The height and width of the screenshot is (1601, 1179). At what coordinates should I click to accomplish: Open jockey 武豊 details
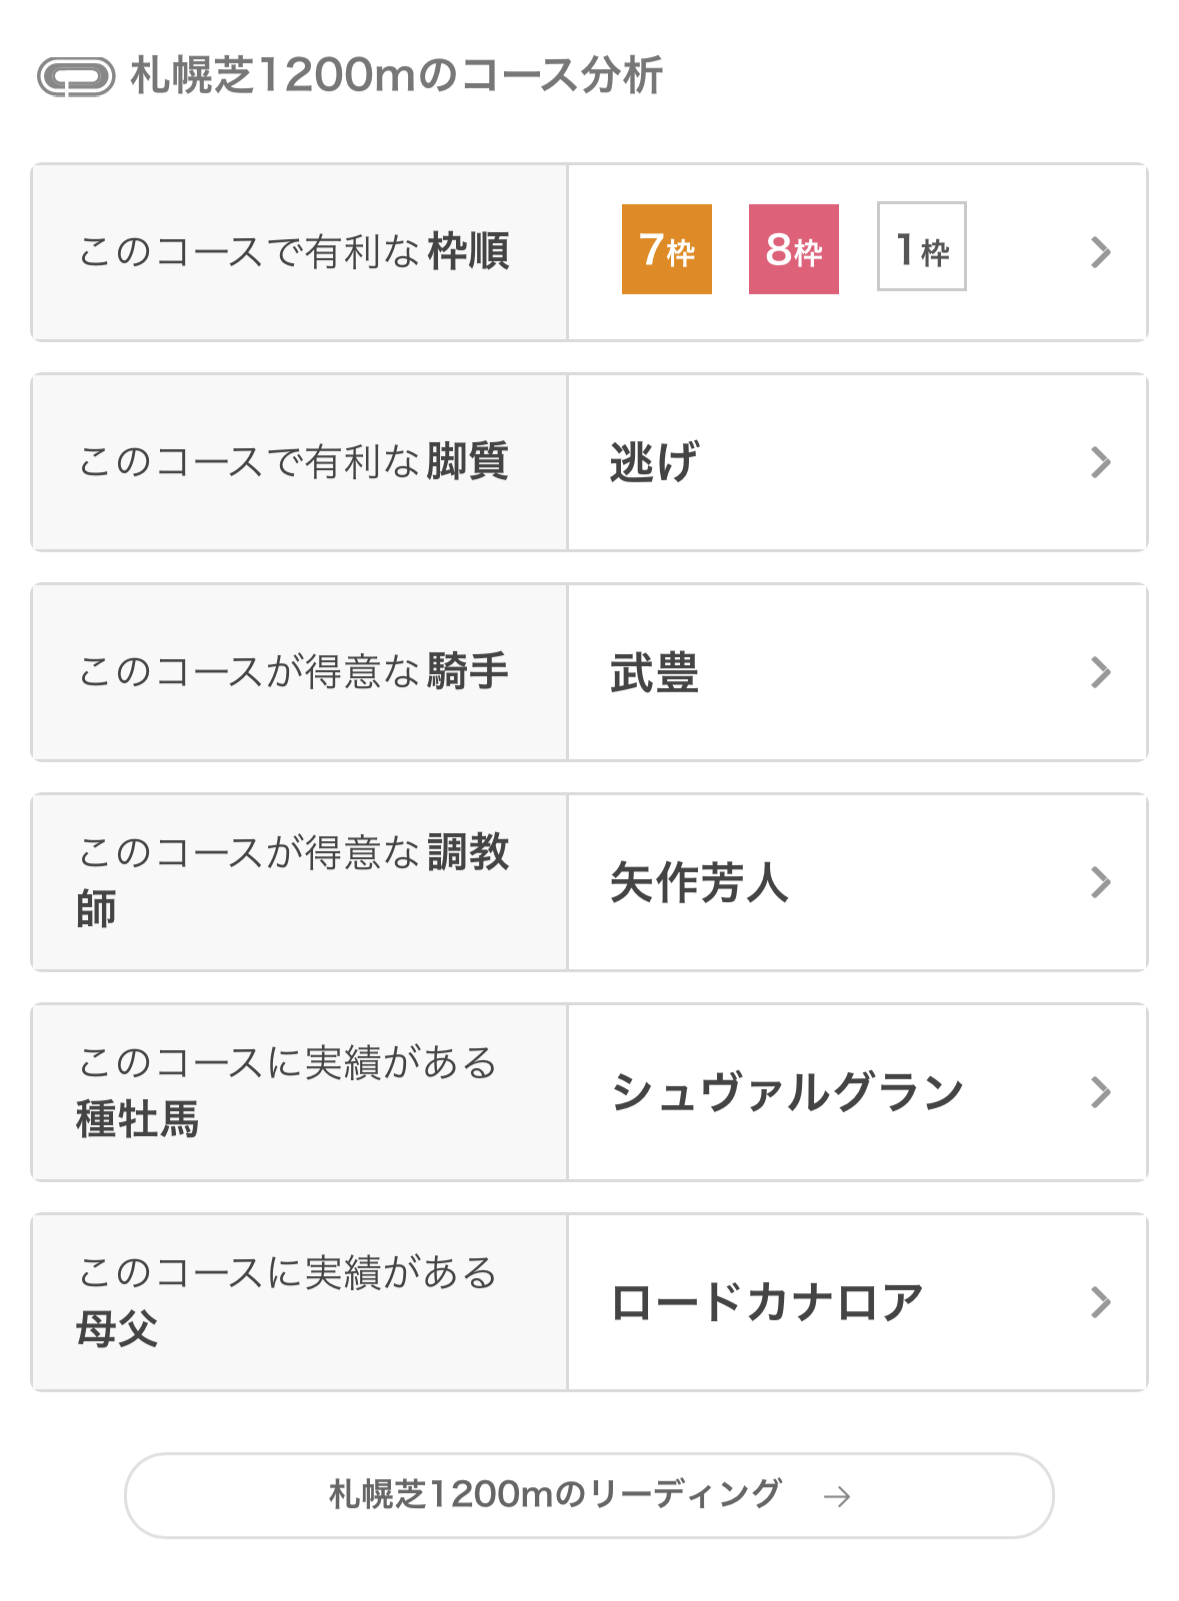[655, 672]
